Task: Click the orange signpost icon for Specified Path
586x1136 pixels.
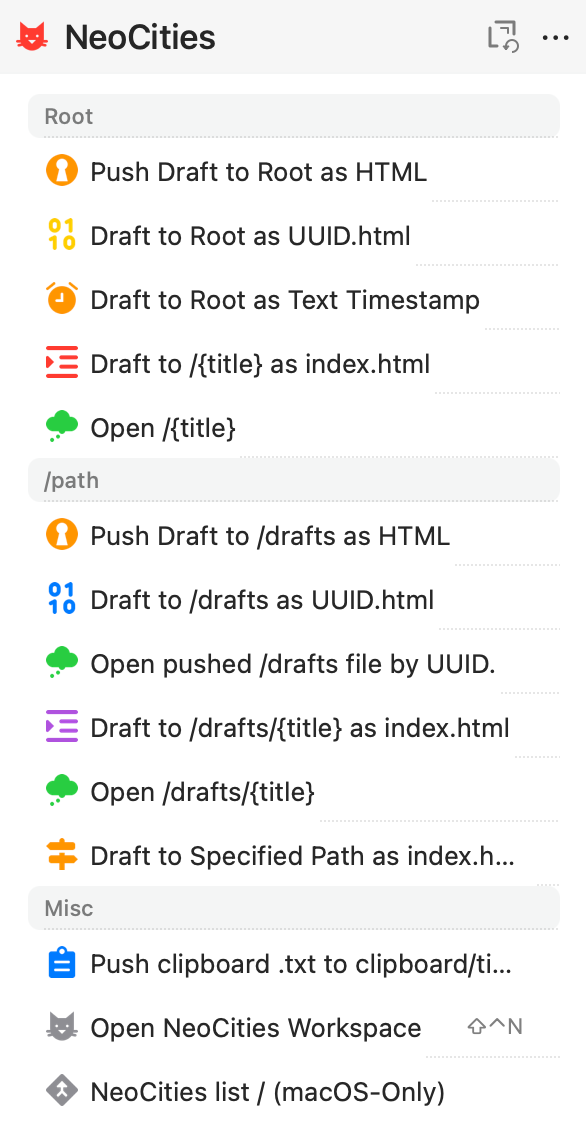Action: pos(62,856)
